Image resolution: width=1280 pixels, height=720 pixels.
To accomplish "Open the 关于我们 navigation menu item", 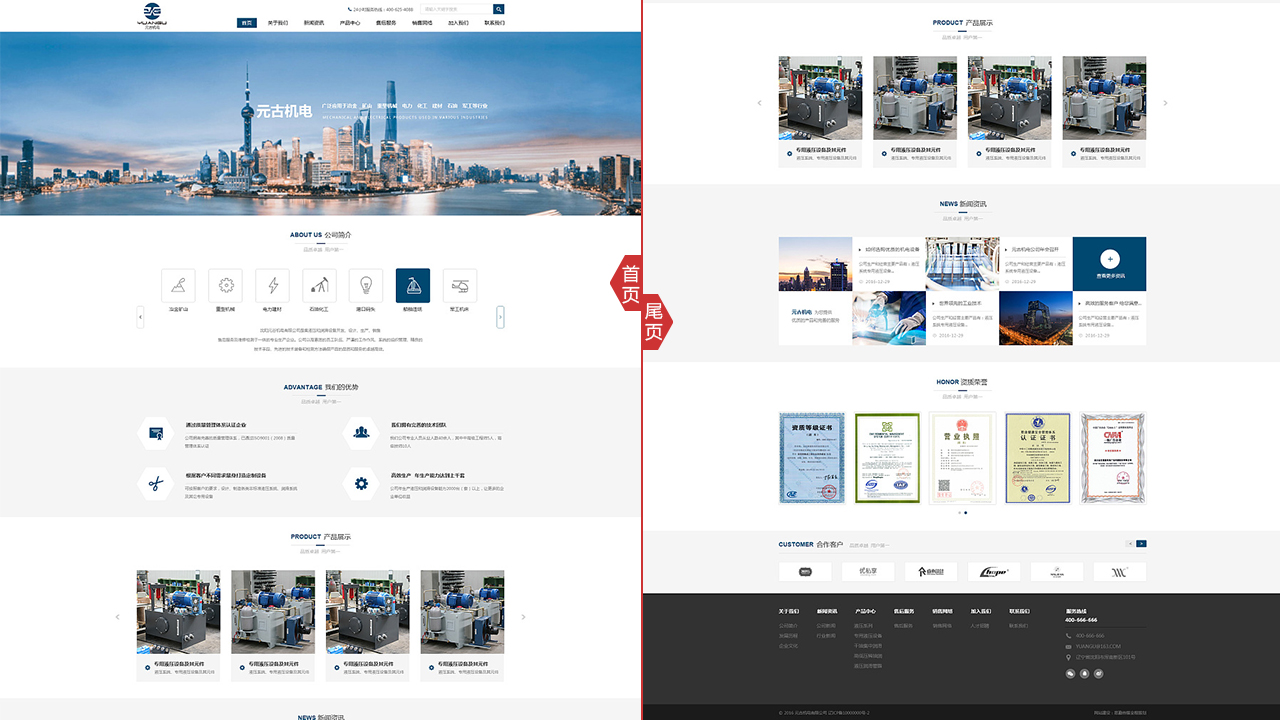I will point(278,22).
